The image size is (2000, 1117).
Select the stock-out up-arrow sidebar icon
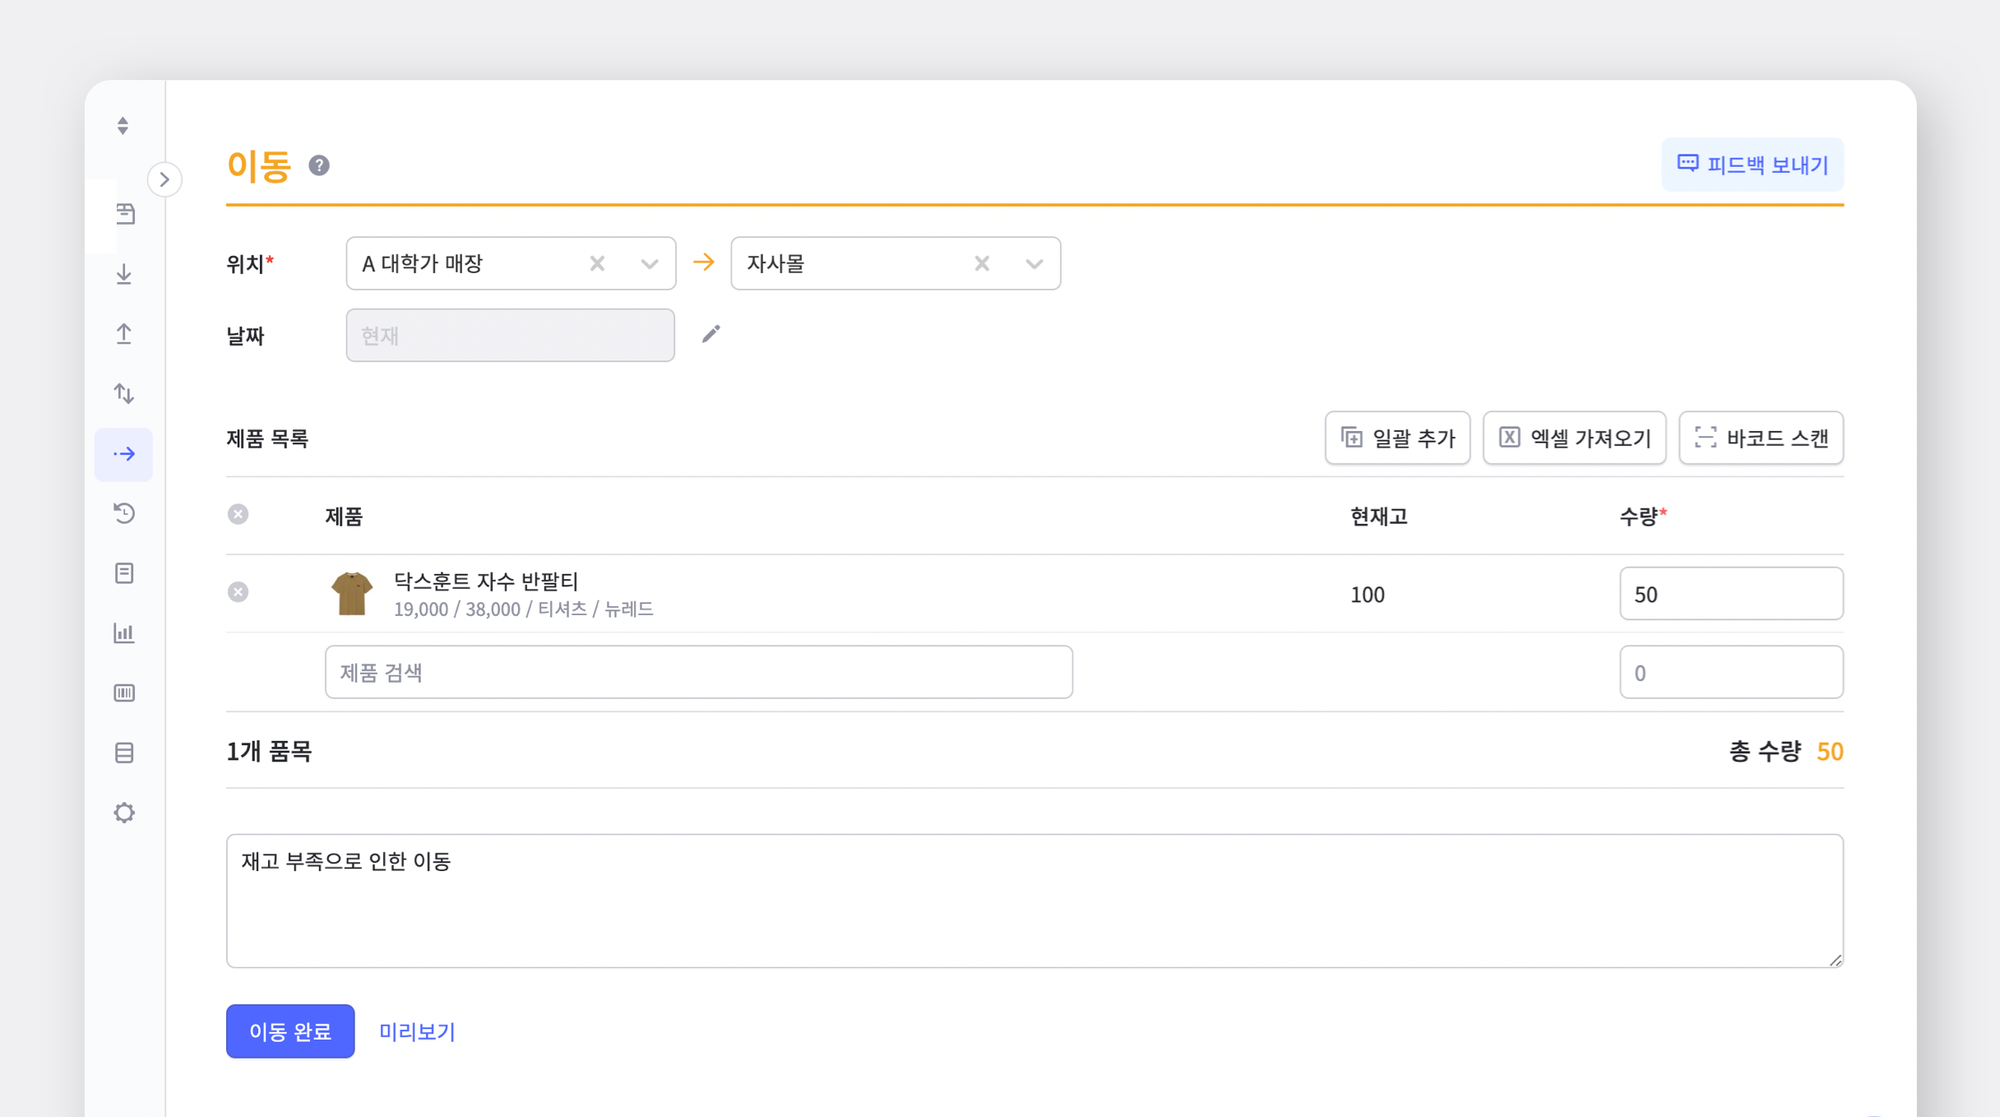[x=124, y=334]
